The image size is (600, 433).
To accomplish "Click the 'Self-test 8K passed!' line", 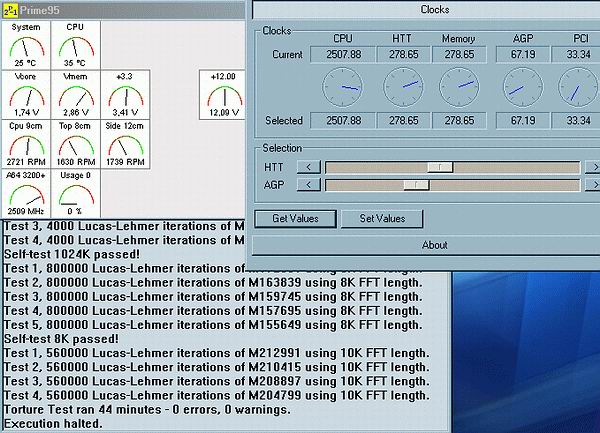I will (x=61, y=339).
